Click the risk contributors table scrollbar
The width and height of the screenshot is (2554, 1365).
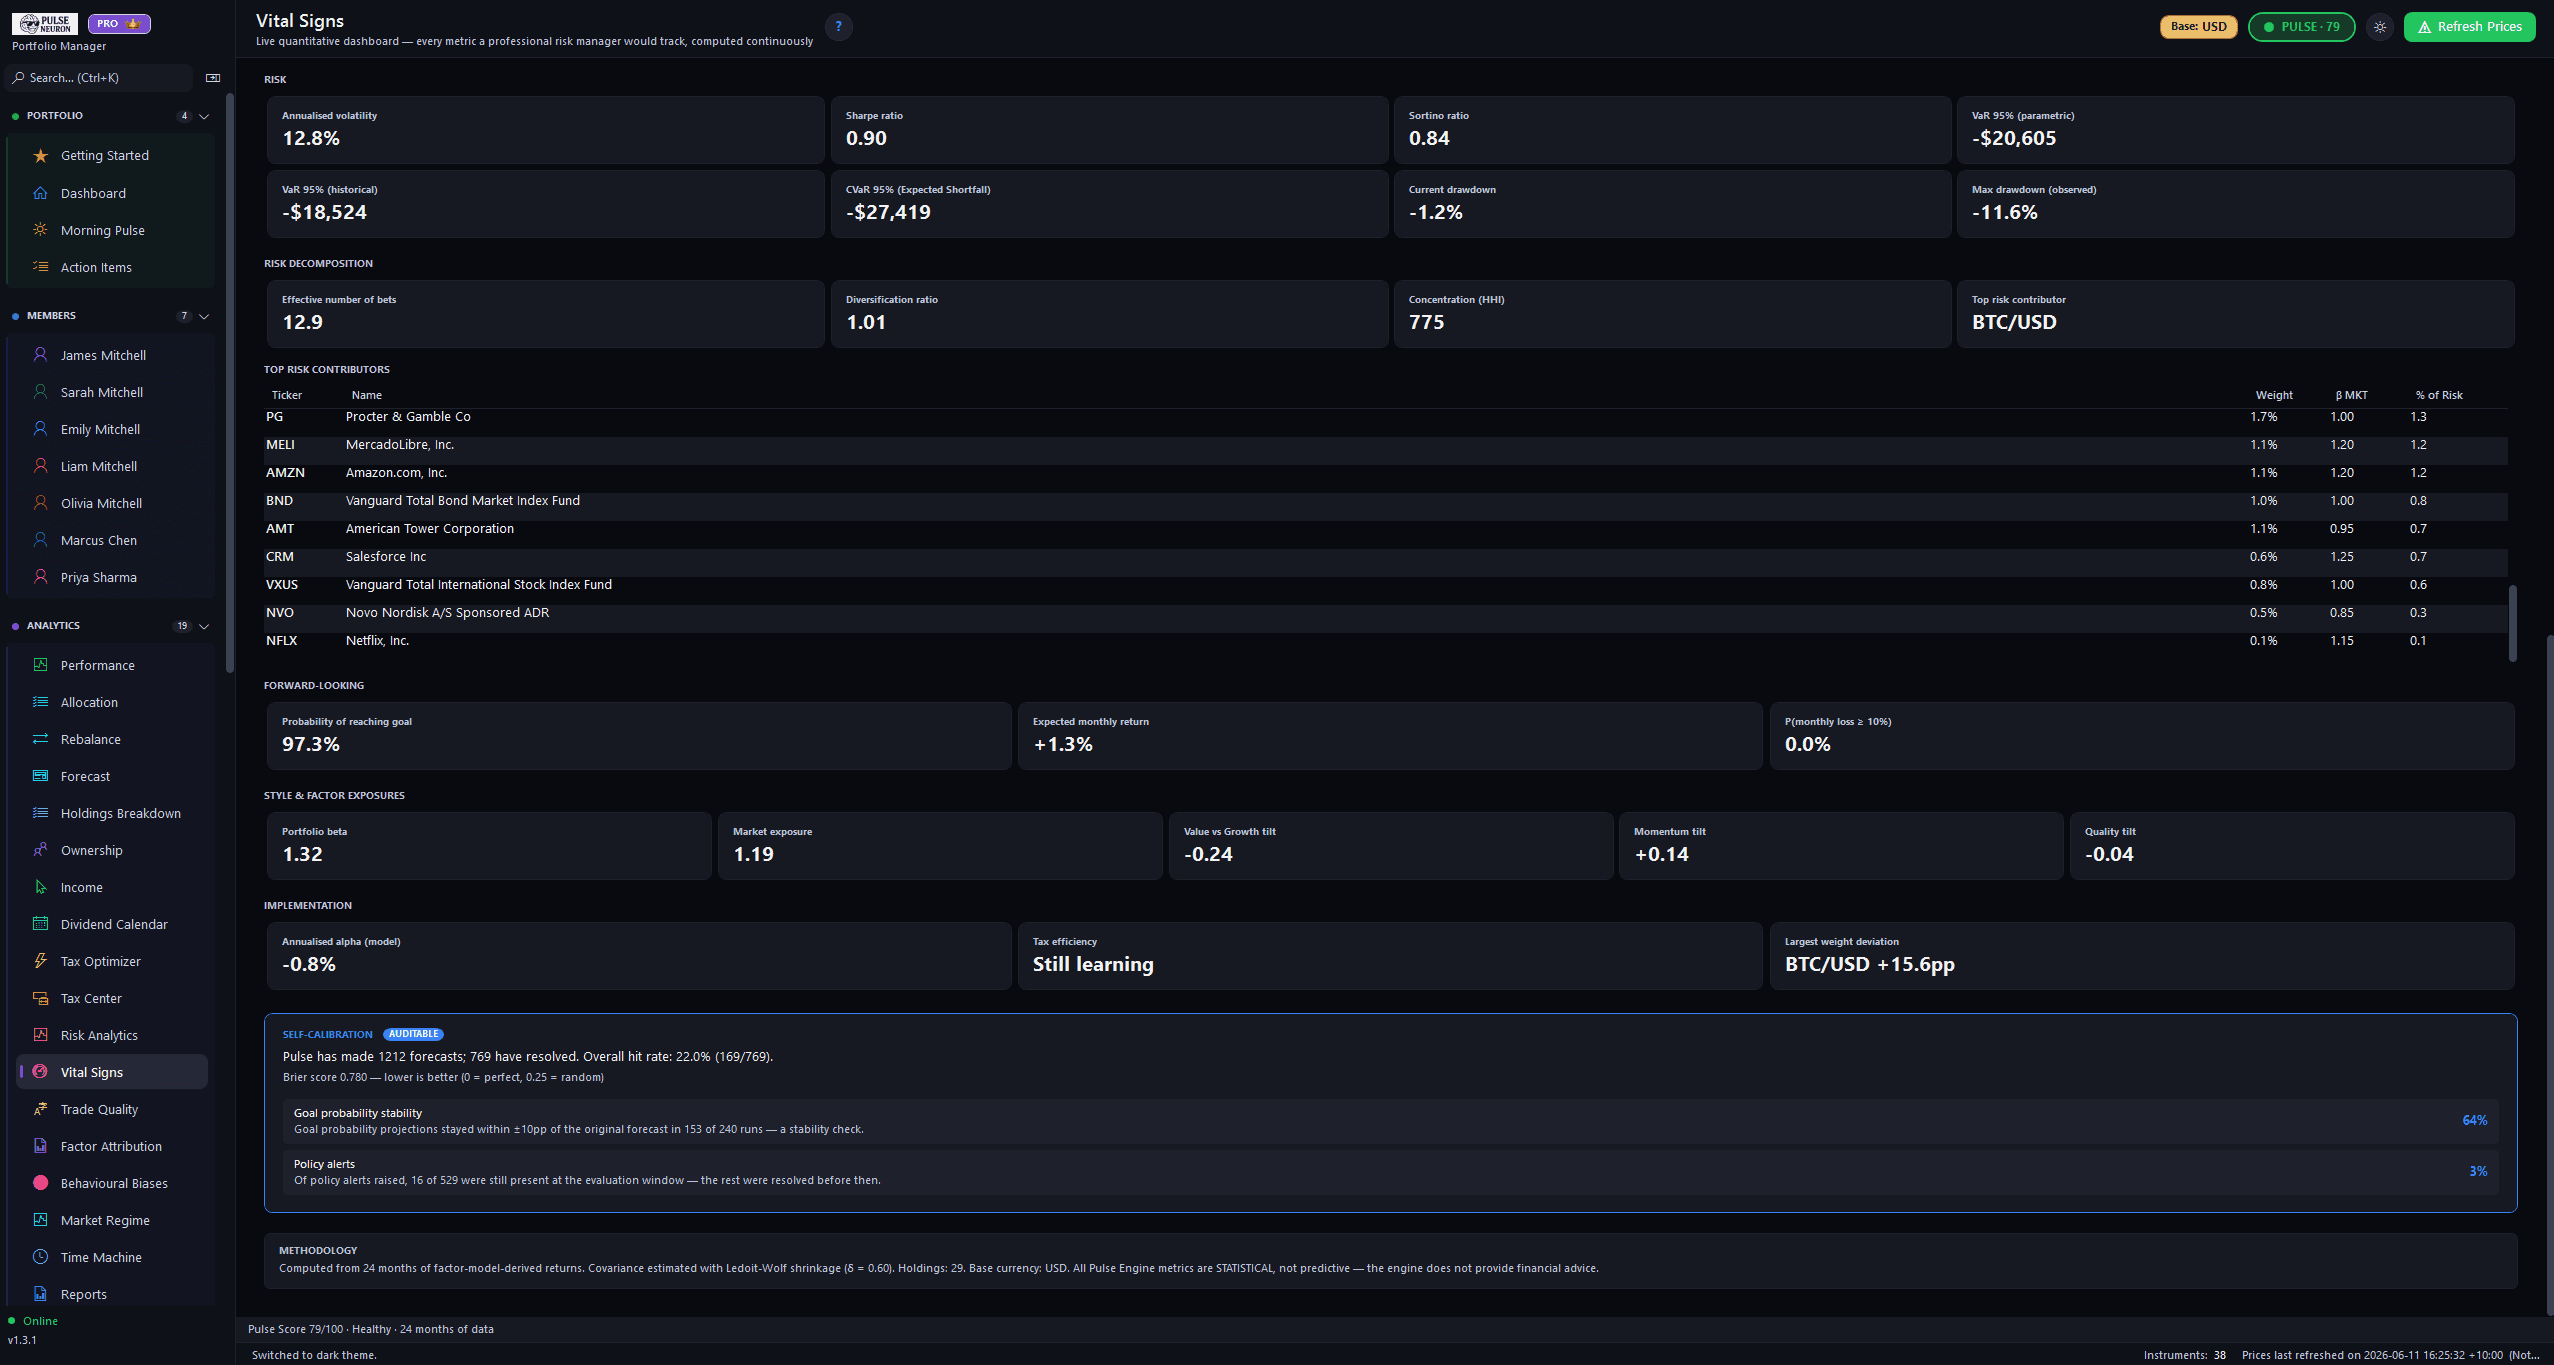point(2512,623)
